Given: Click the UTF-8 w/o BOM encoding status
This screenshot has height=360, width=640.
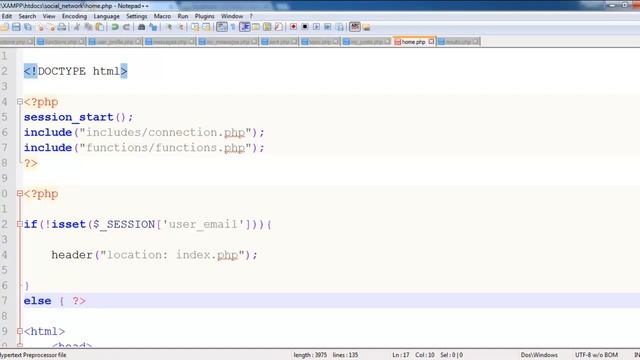Looking at the screenshot, I should [x=596, y=355].
